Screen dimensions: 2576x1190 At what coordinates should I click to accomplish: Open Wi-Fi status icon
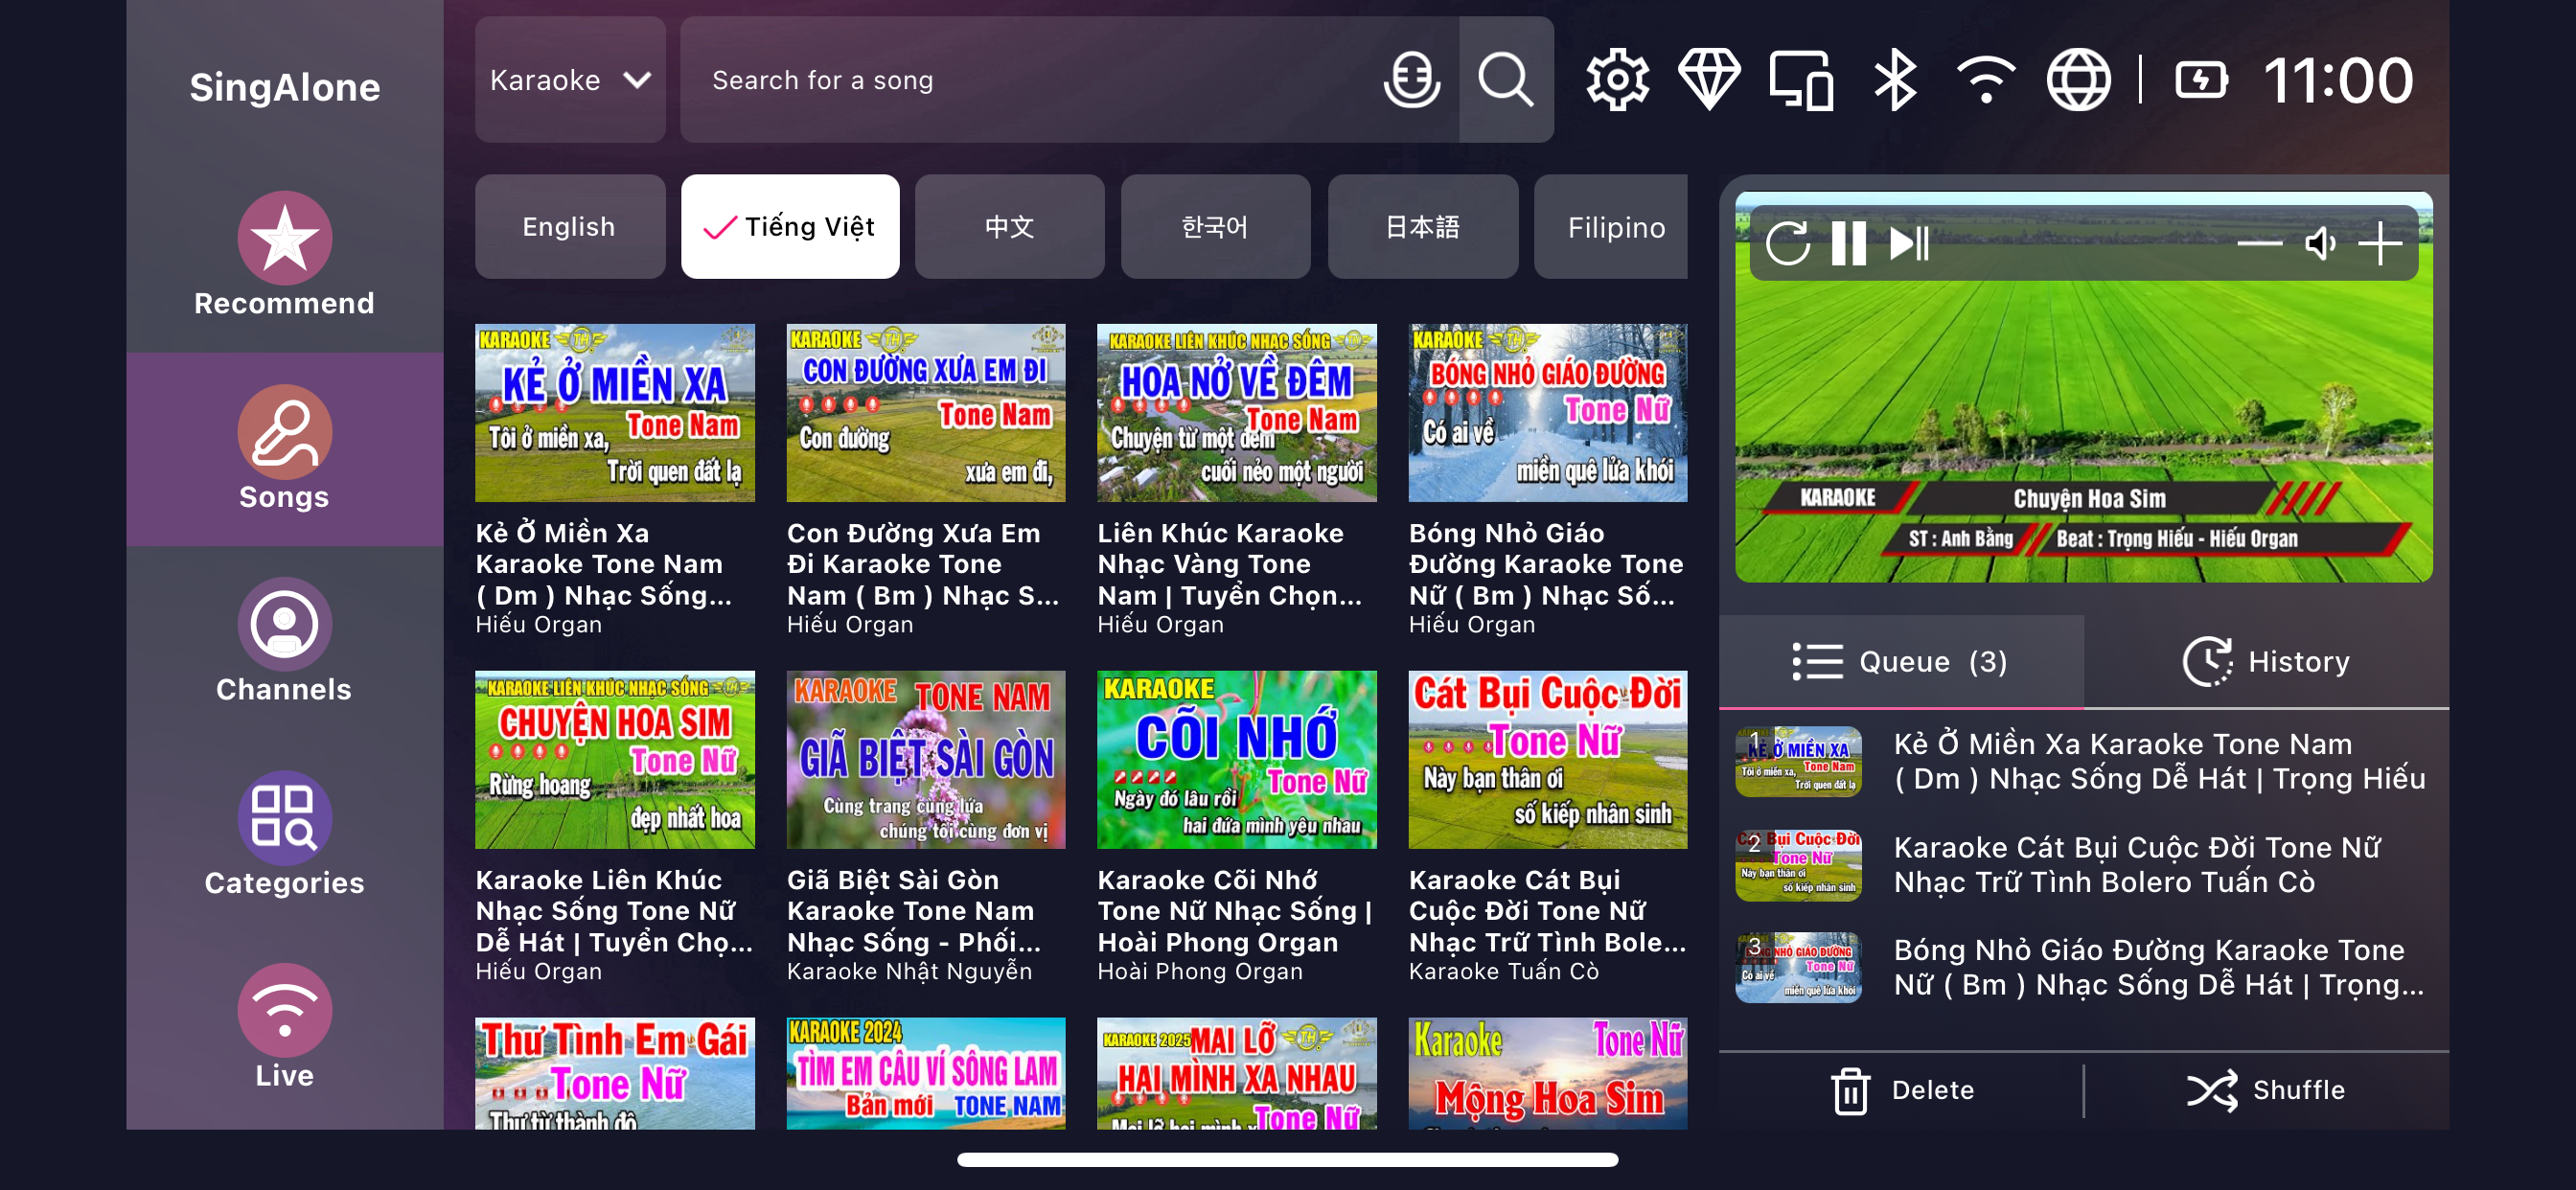(x=1986, y=79)
